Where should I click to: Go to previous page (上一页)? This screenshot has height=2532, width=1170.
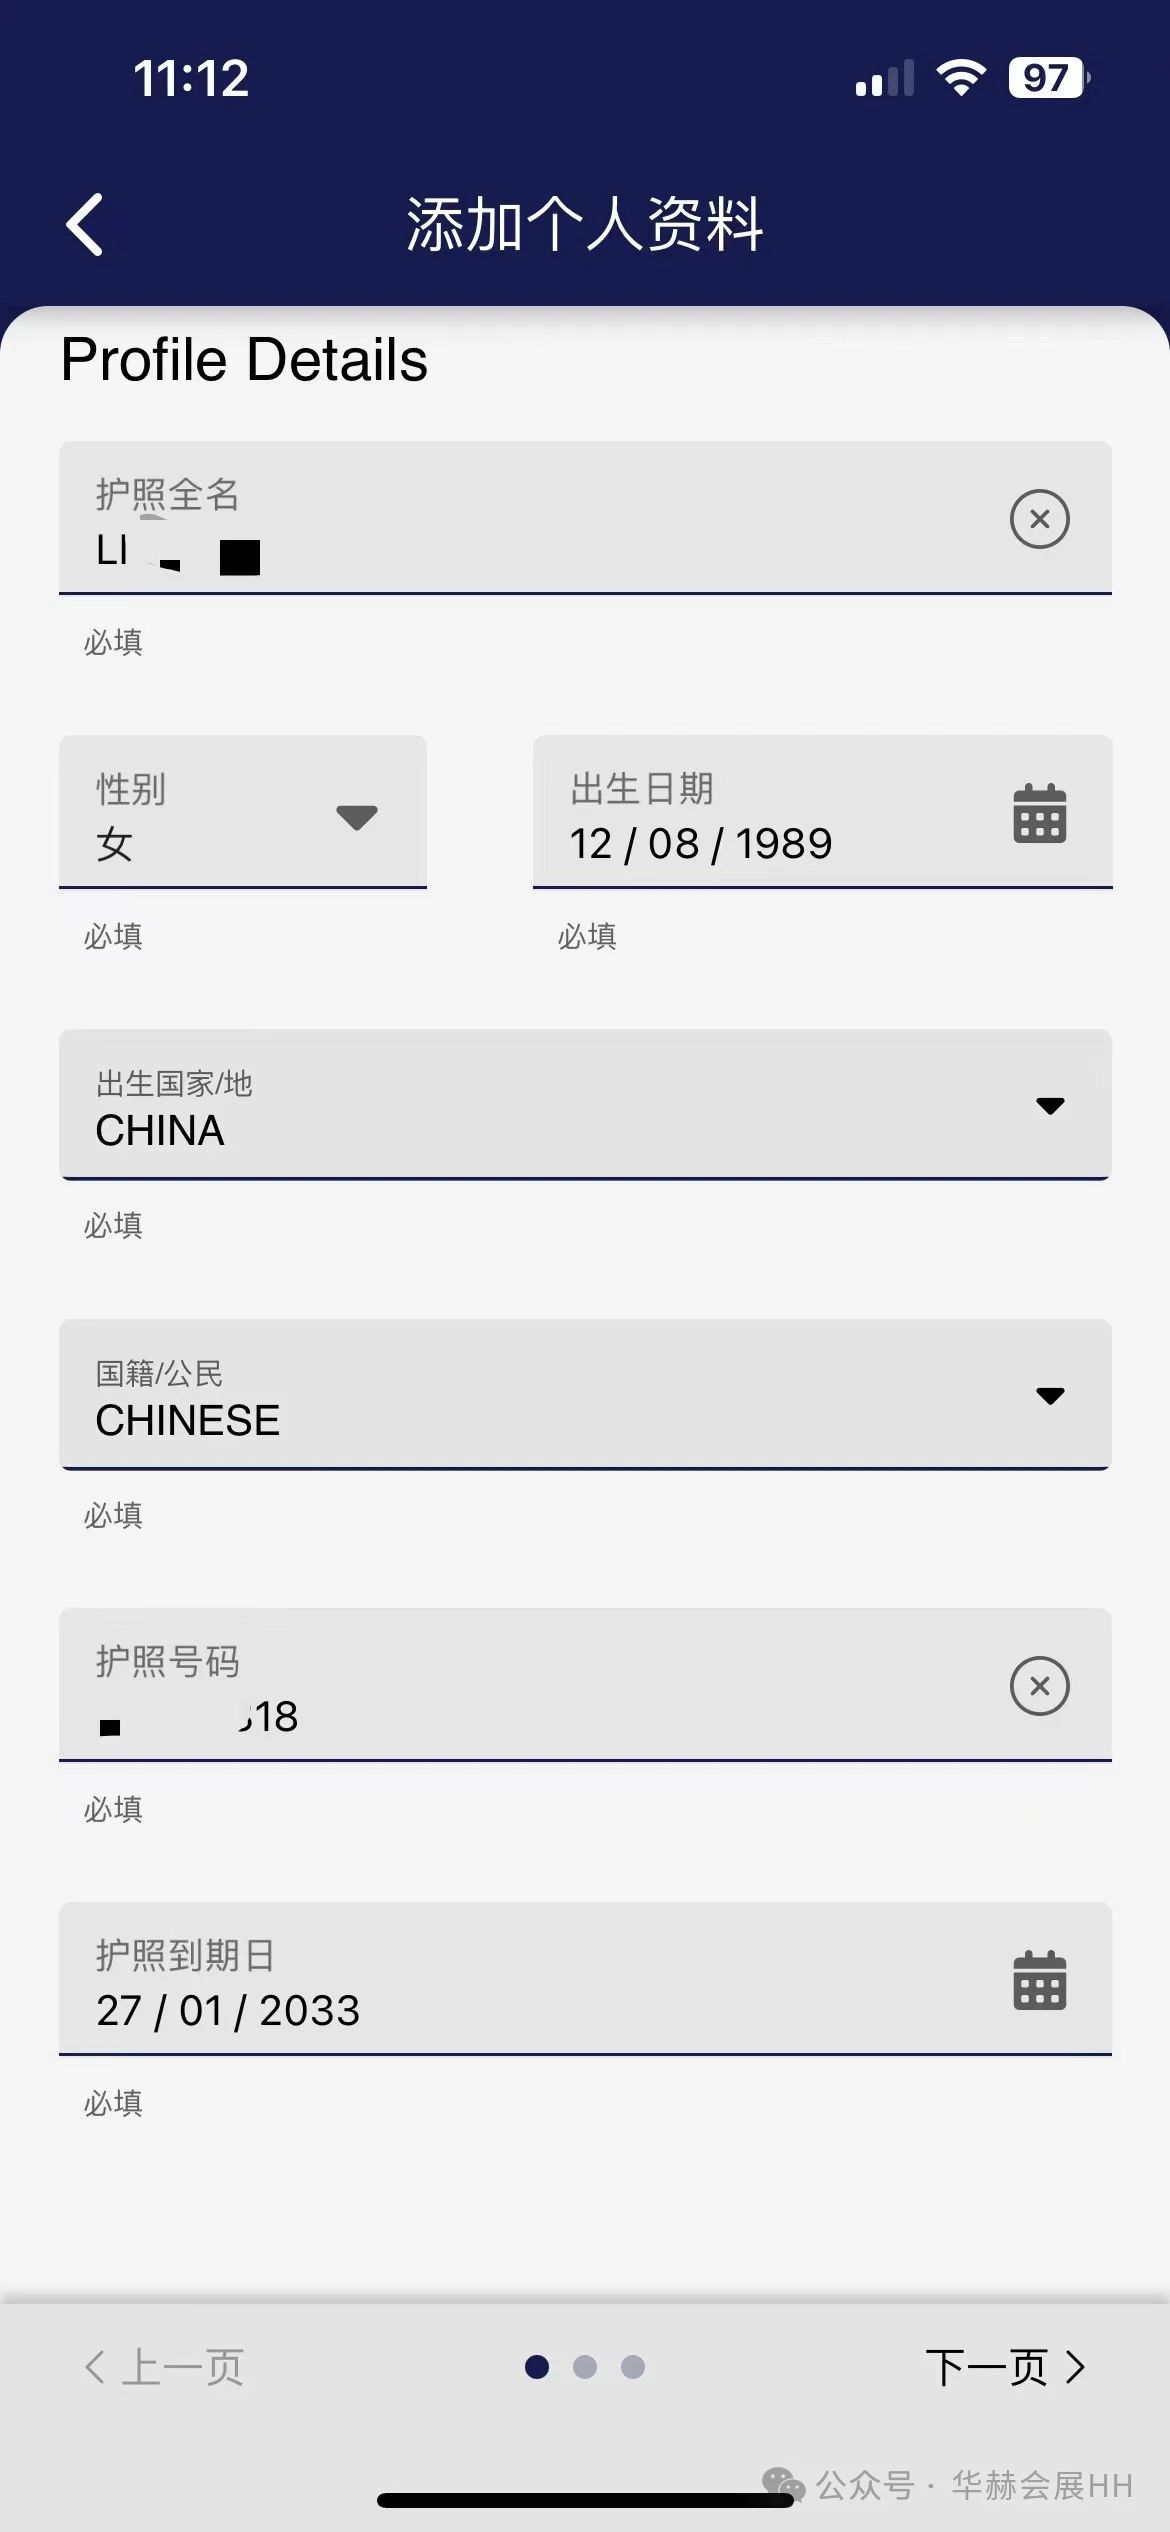[164, 2367]
